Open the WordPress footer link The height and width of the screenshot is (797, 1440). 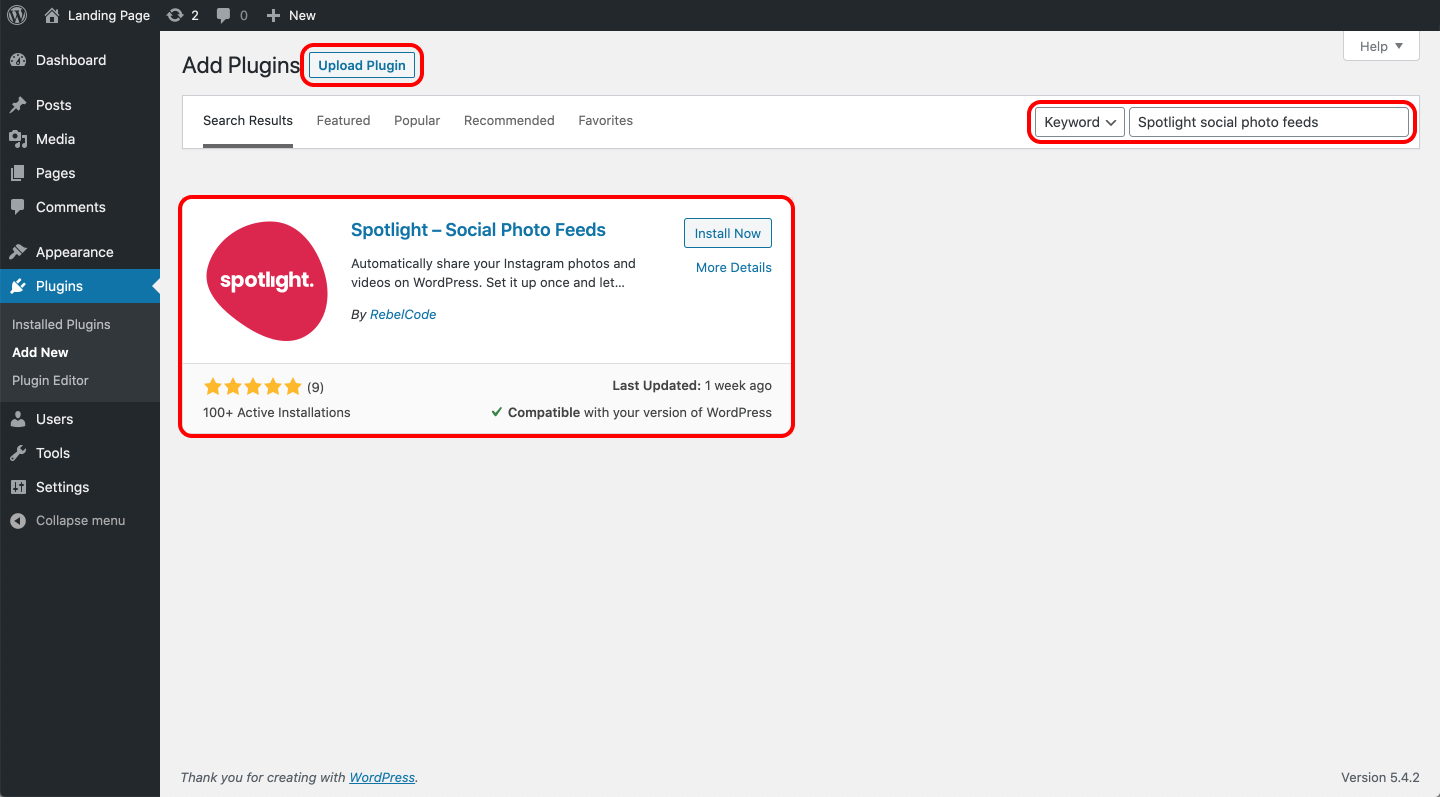click(382, 778)
